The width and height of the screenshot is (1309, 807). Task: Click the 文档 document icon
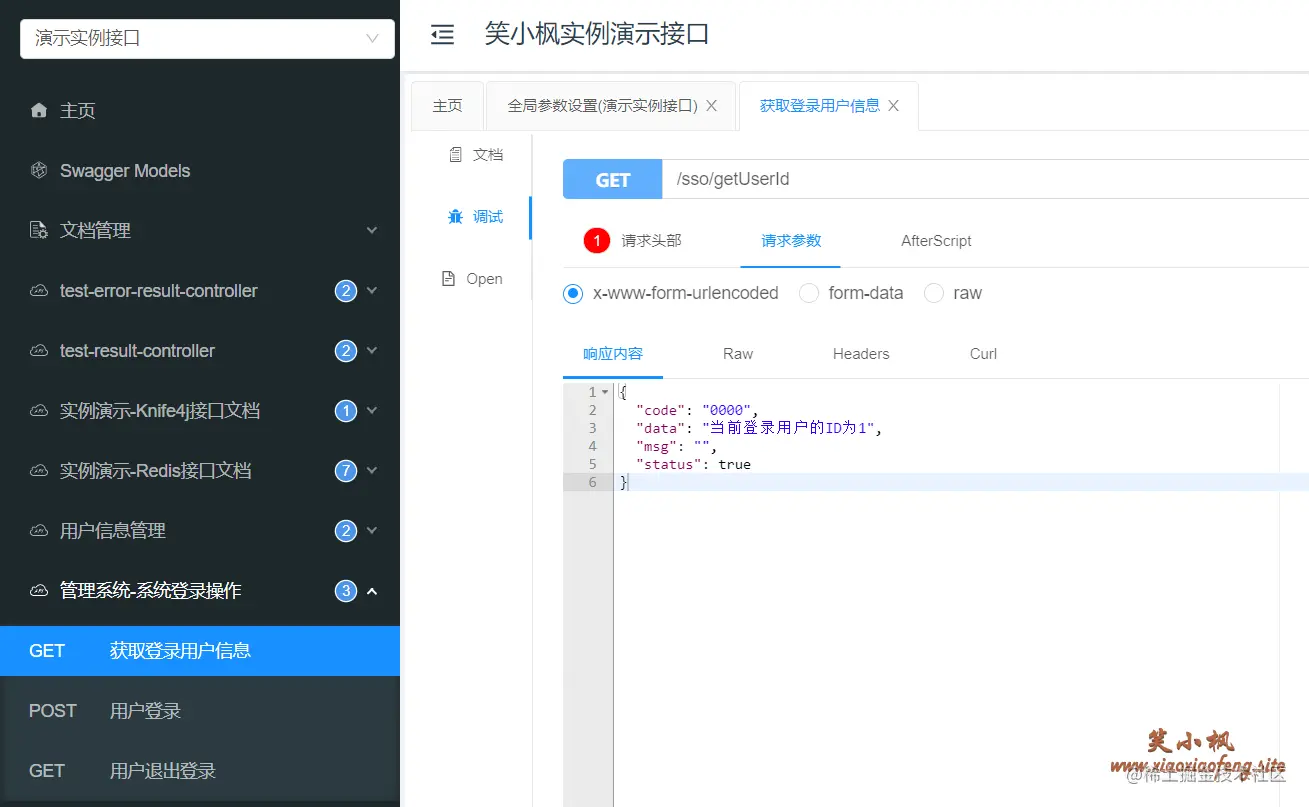tap(456, 155)
